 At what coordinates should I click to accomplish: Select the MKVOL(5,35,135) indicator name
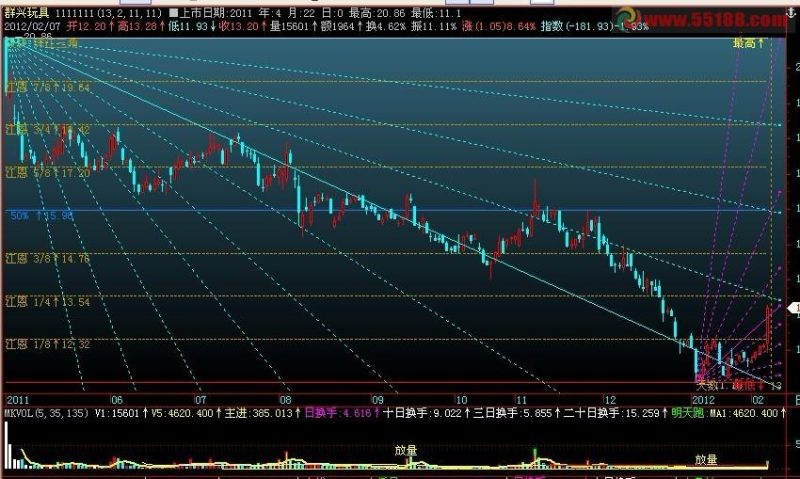point(46,413)
